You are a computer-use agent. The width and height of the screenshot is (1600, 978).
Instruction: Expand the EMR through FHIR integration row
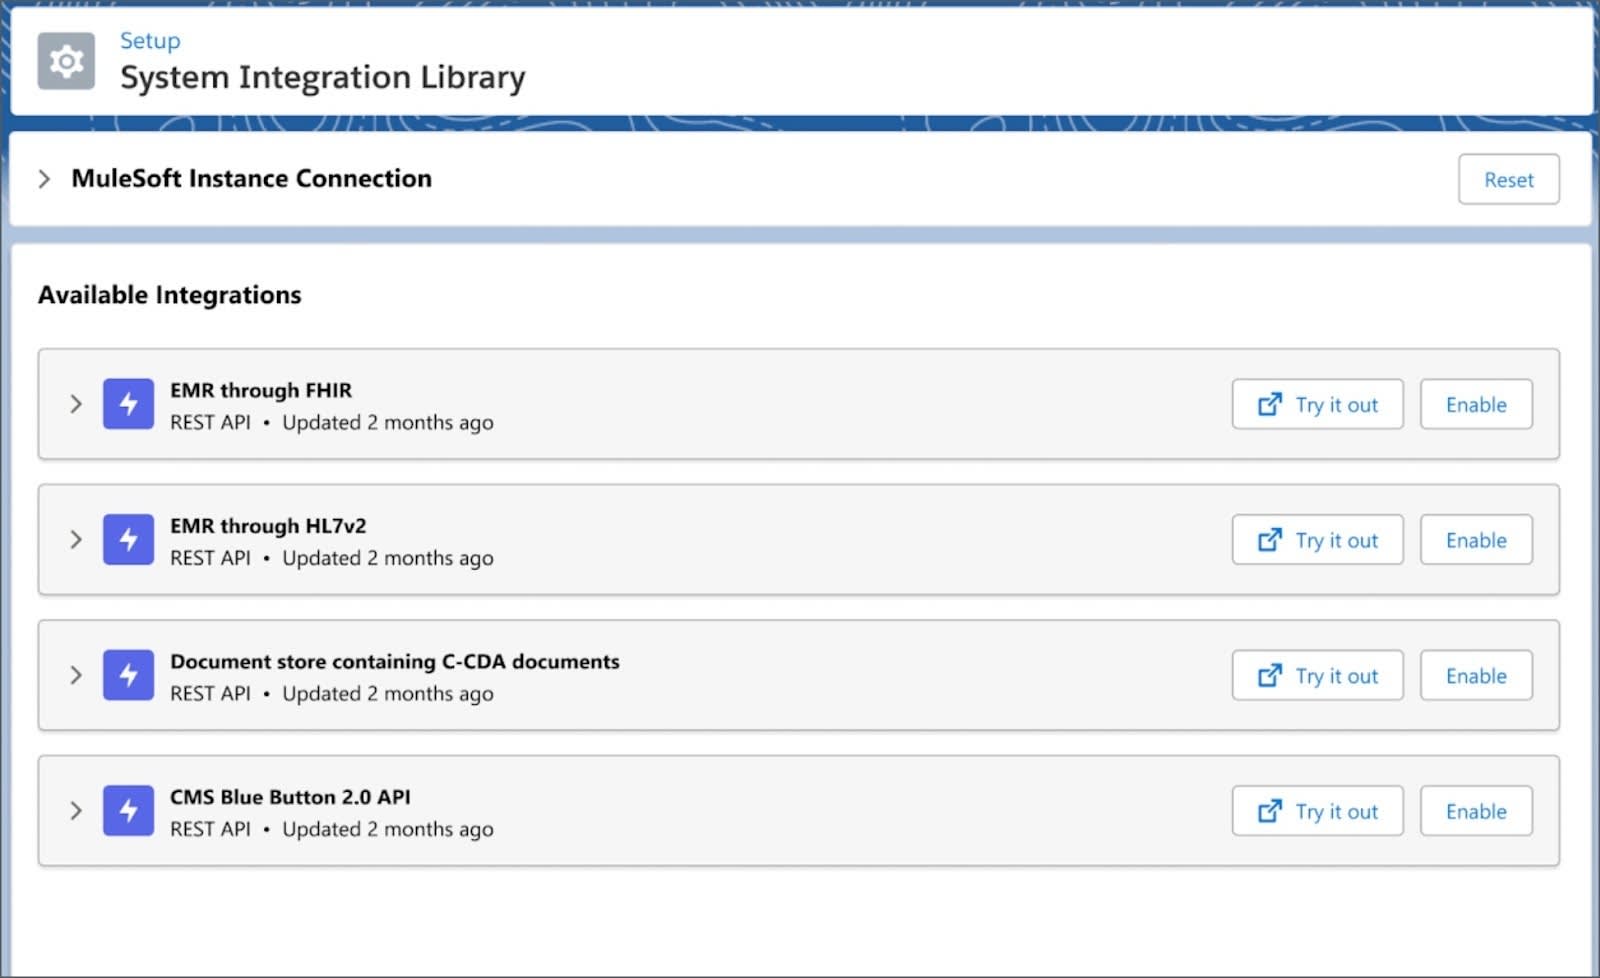pyautogui.click(x=76, y=404)
